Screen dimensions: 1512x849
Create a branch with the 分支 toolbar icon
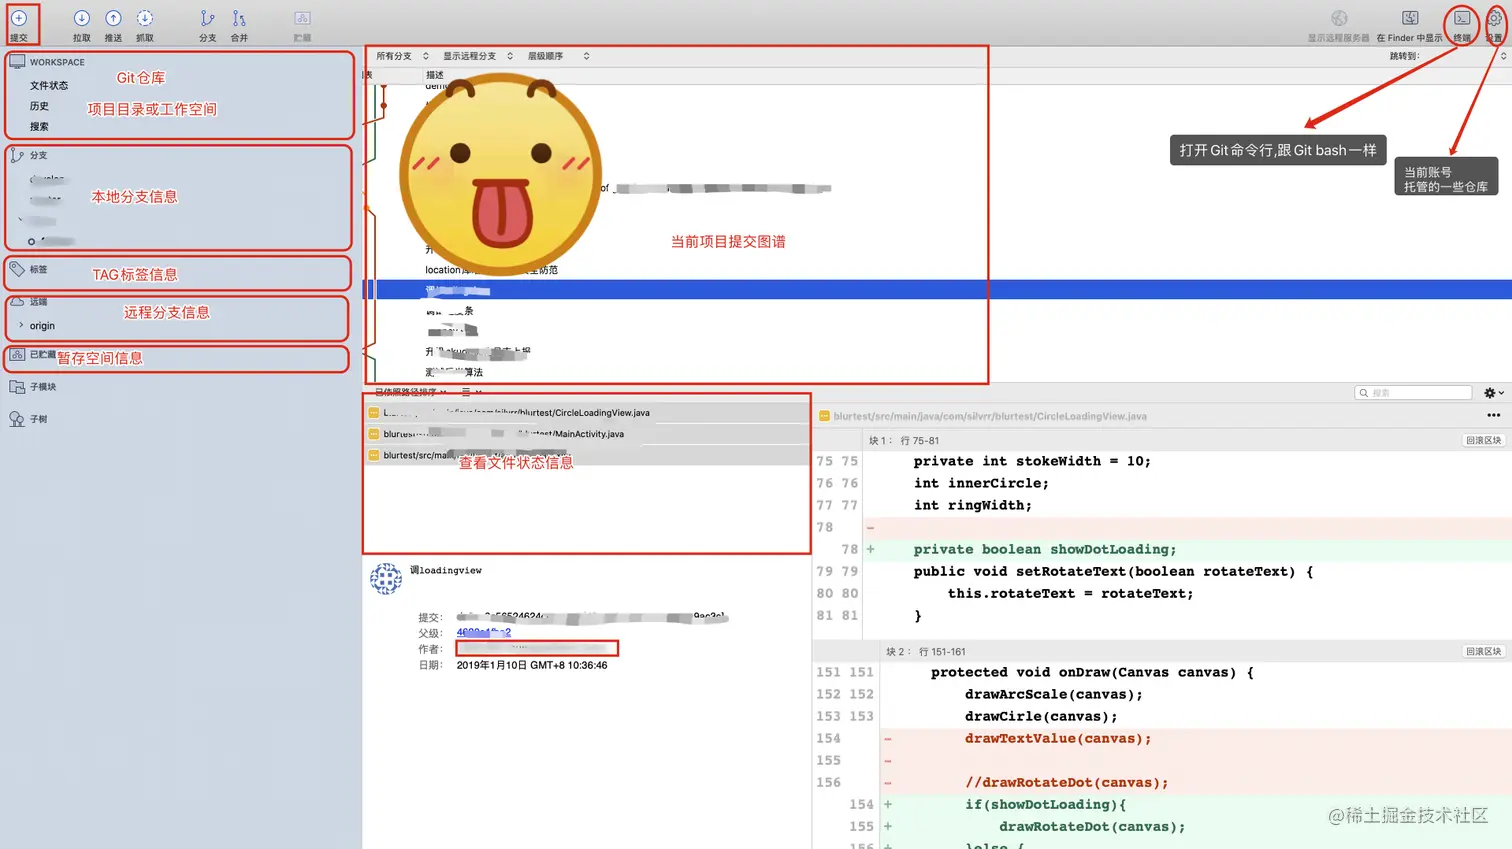click(x=207, y=19)
